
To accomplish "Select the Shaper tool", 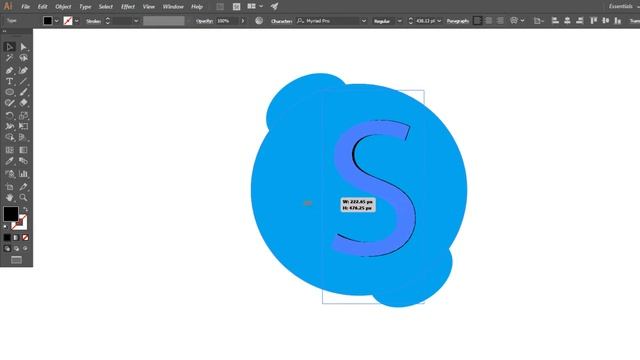I will 9,103.
